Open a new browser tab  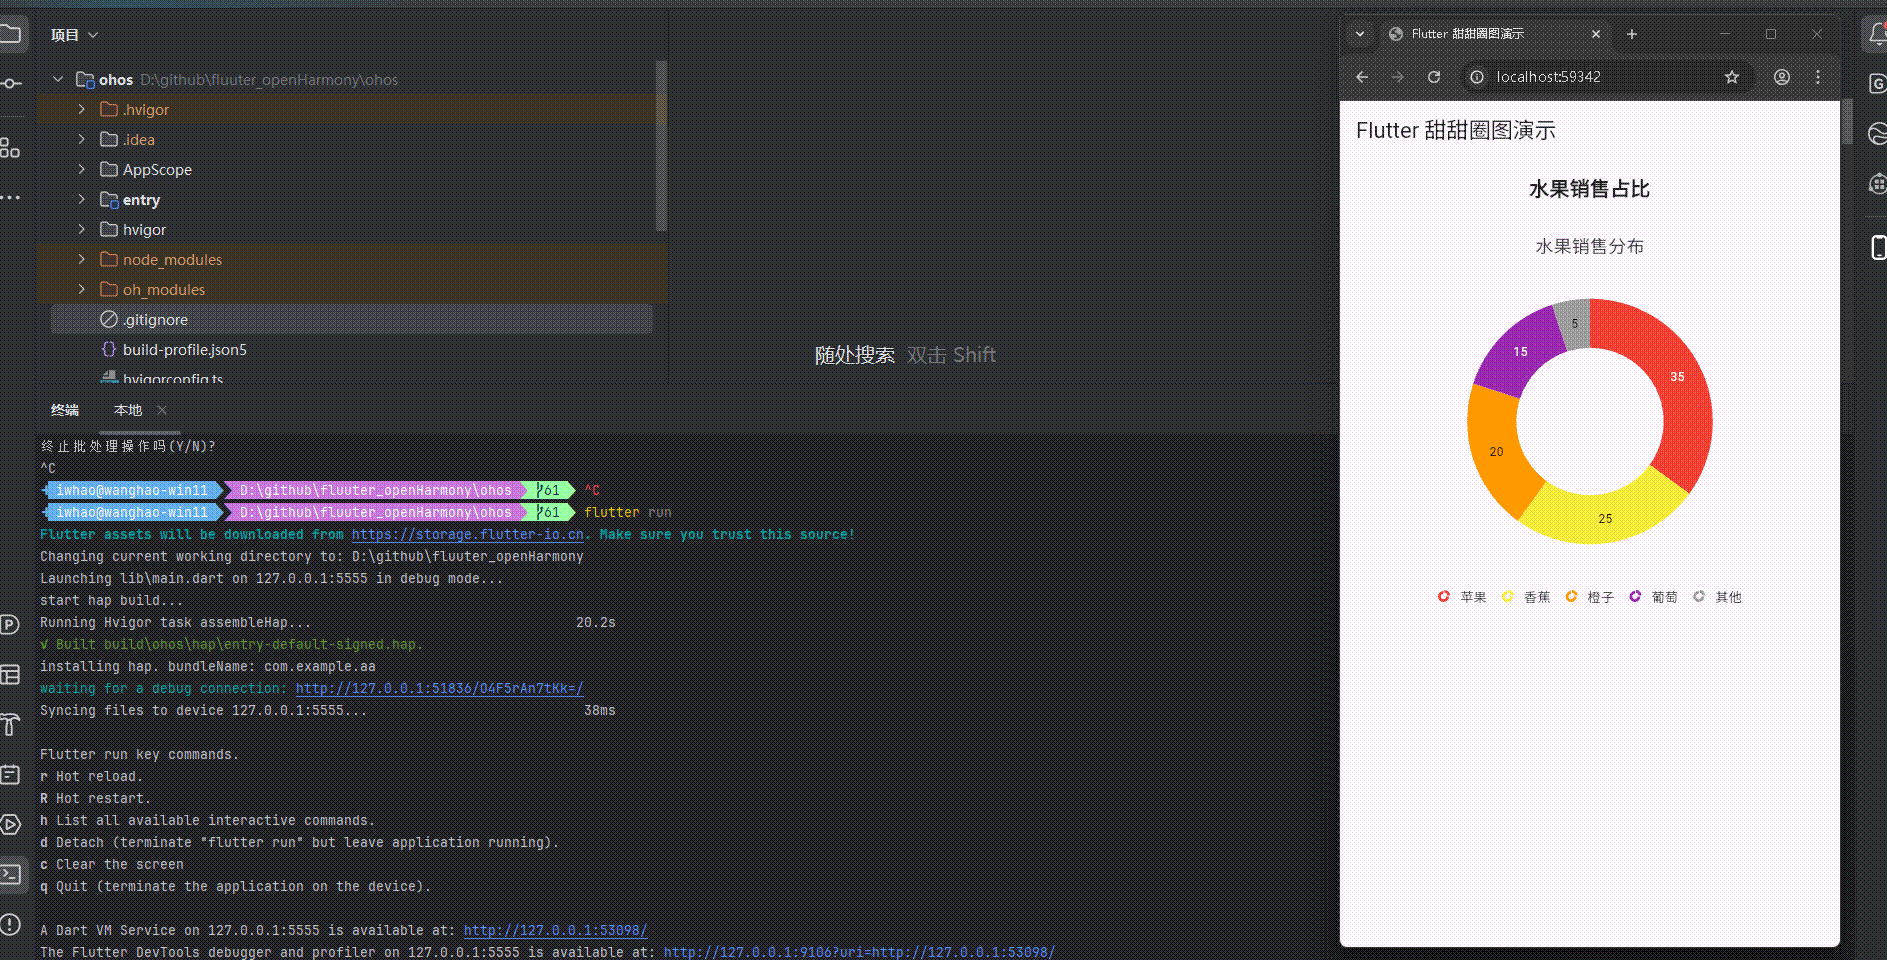1632,34
